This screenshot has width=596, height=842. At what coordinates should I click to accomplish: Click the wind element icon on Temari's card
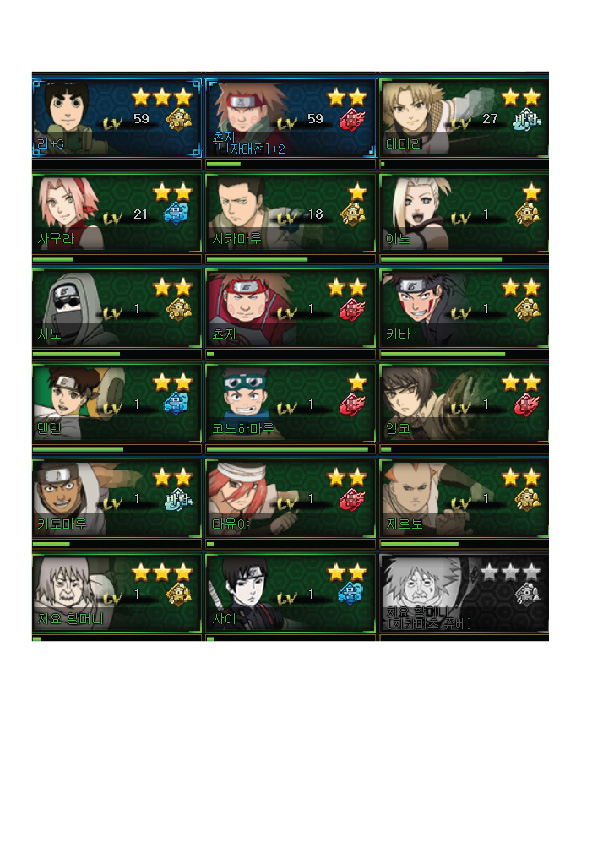527,119
